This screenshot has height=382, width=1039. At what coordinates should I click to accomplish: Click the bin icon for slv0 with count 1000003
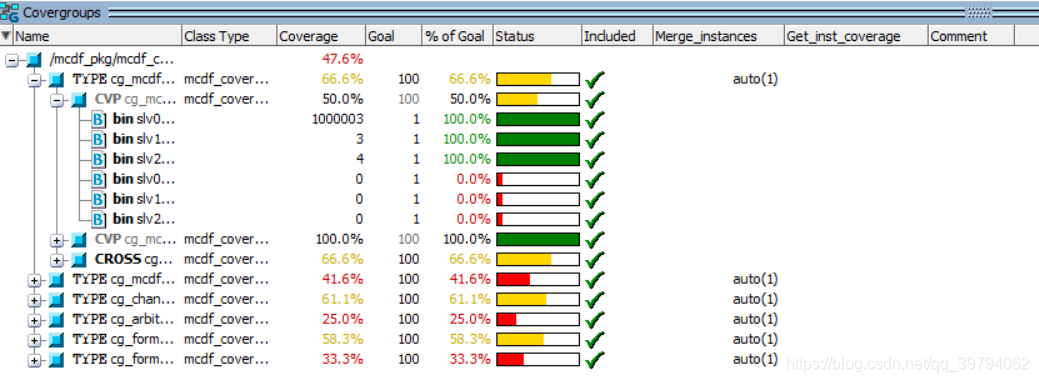coord(99,119)
